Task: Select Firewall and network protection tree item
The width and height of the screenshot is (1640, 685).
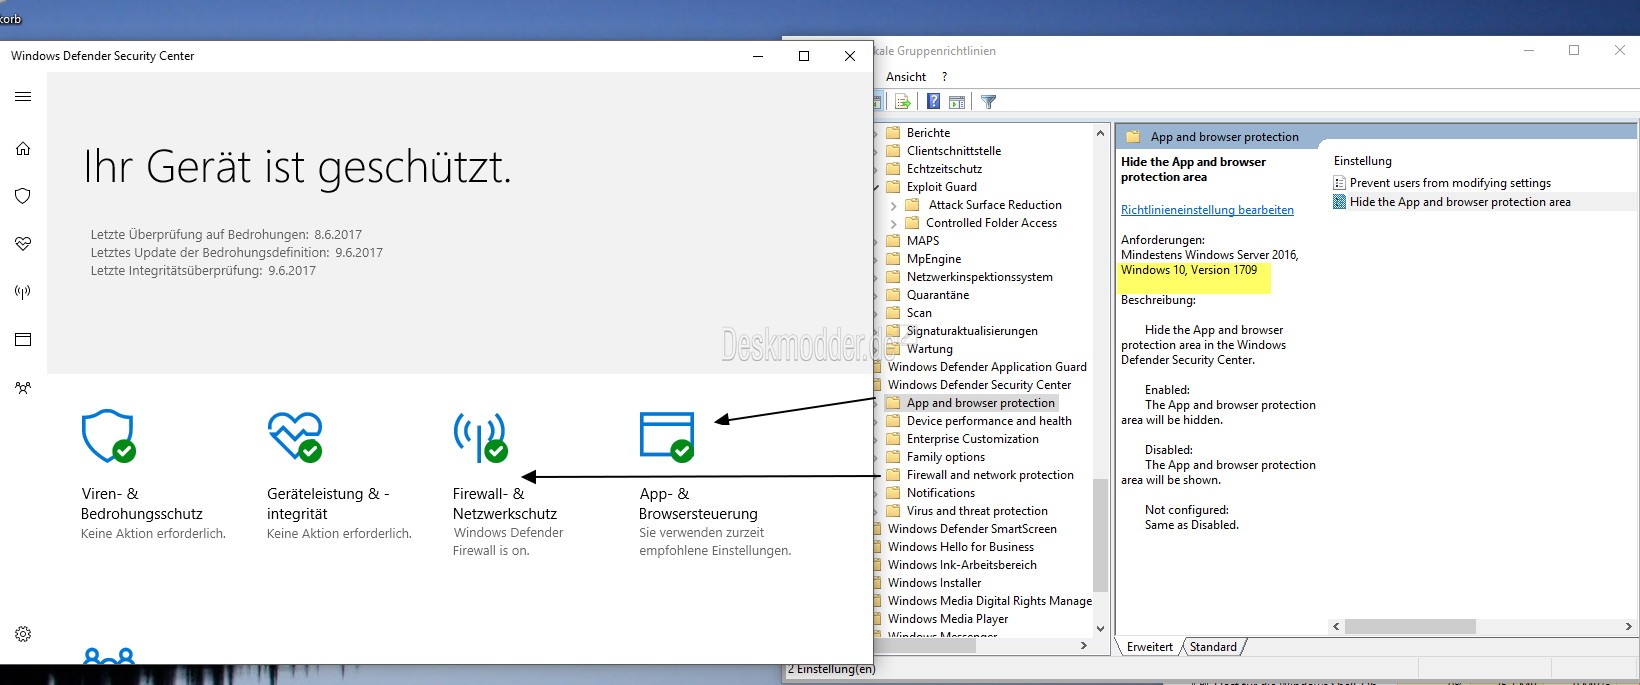Action: click(x=990, y=475)
